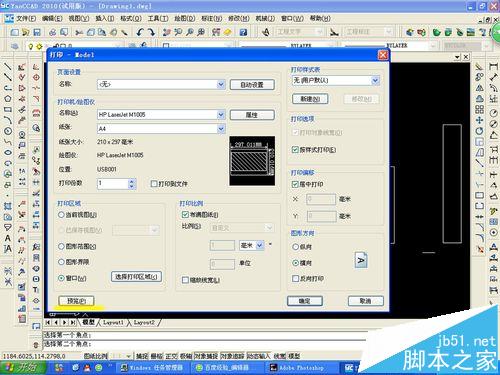
Task: Click the print copies spinner arrows
Action: 132,184
